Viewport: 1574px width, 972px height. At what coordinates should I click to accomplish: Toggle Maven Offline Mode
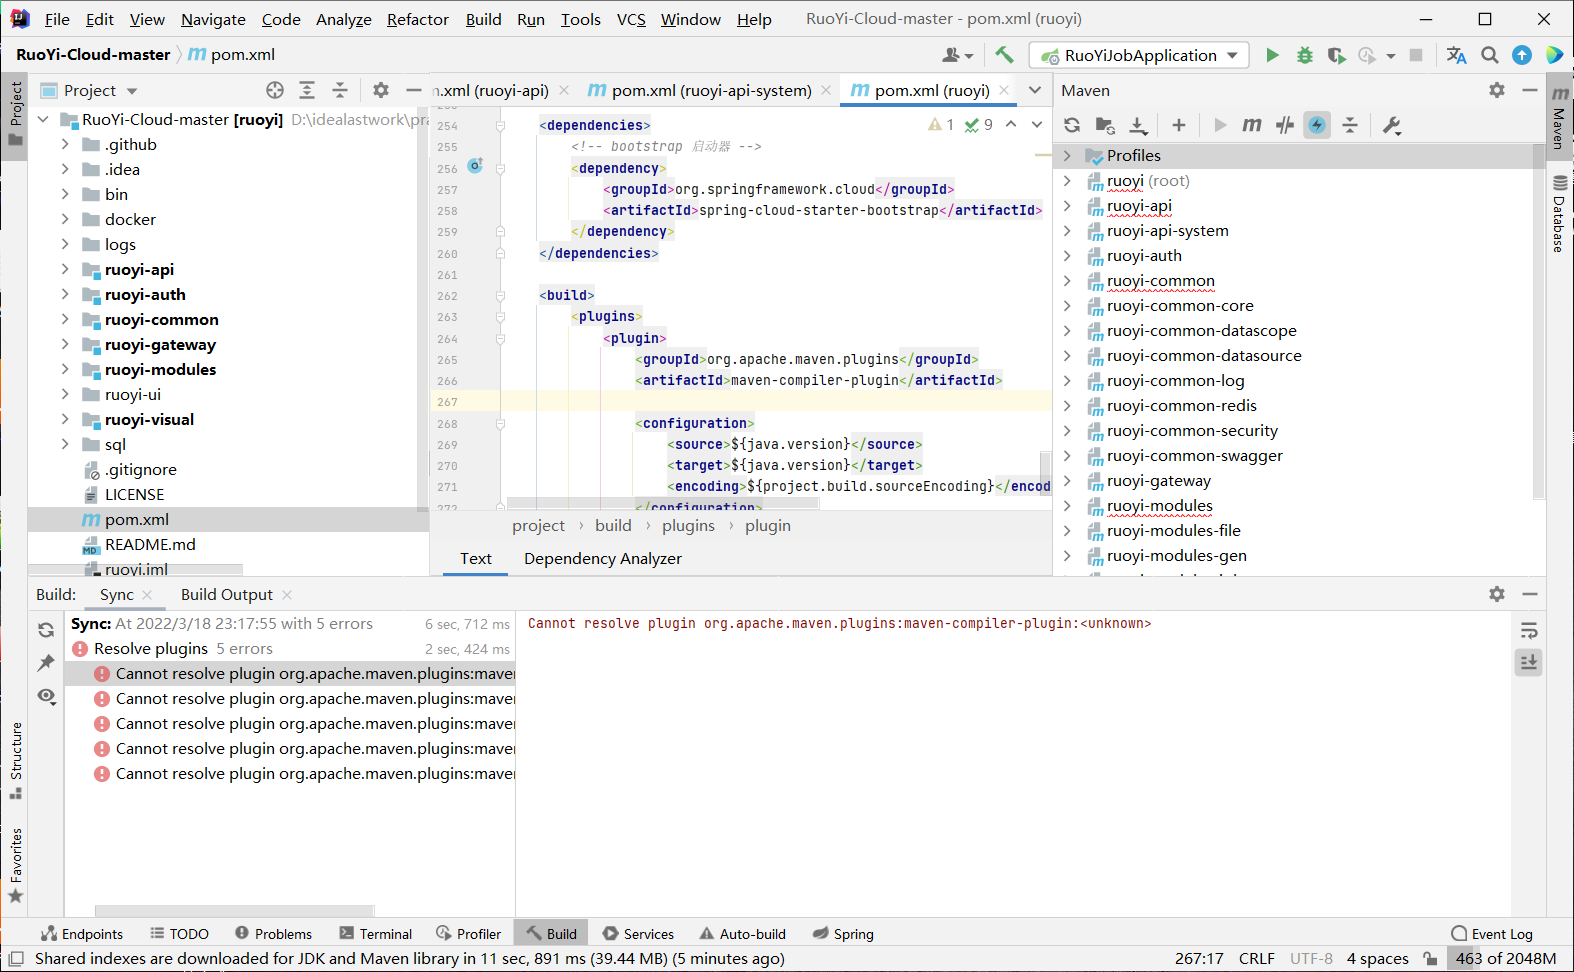[1285, 125]
